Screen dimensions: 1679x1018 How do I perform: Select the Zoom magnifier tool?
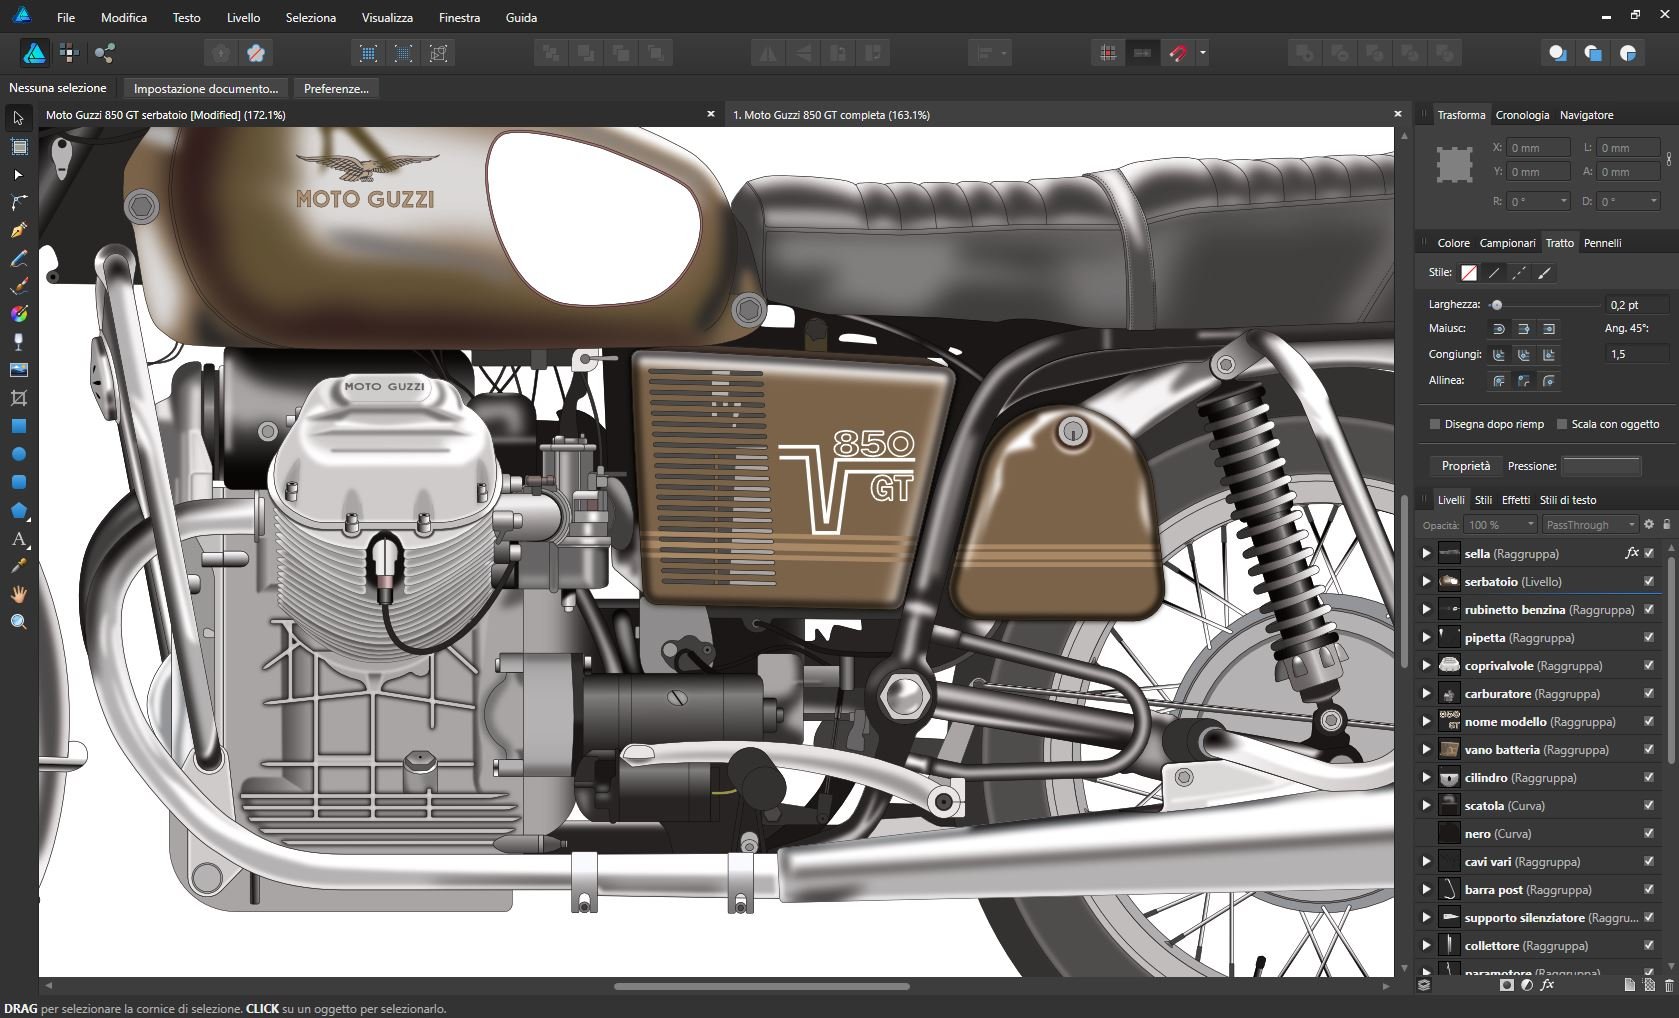(18, 622)
